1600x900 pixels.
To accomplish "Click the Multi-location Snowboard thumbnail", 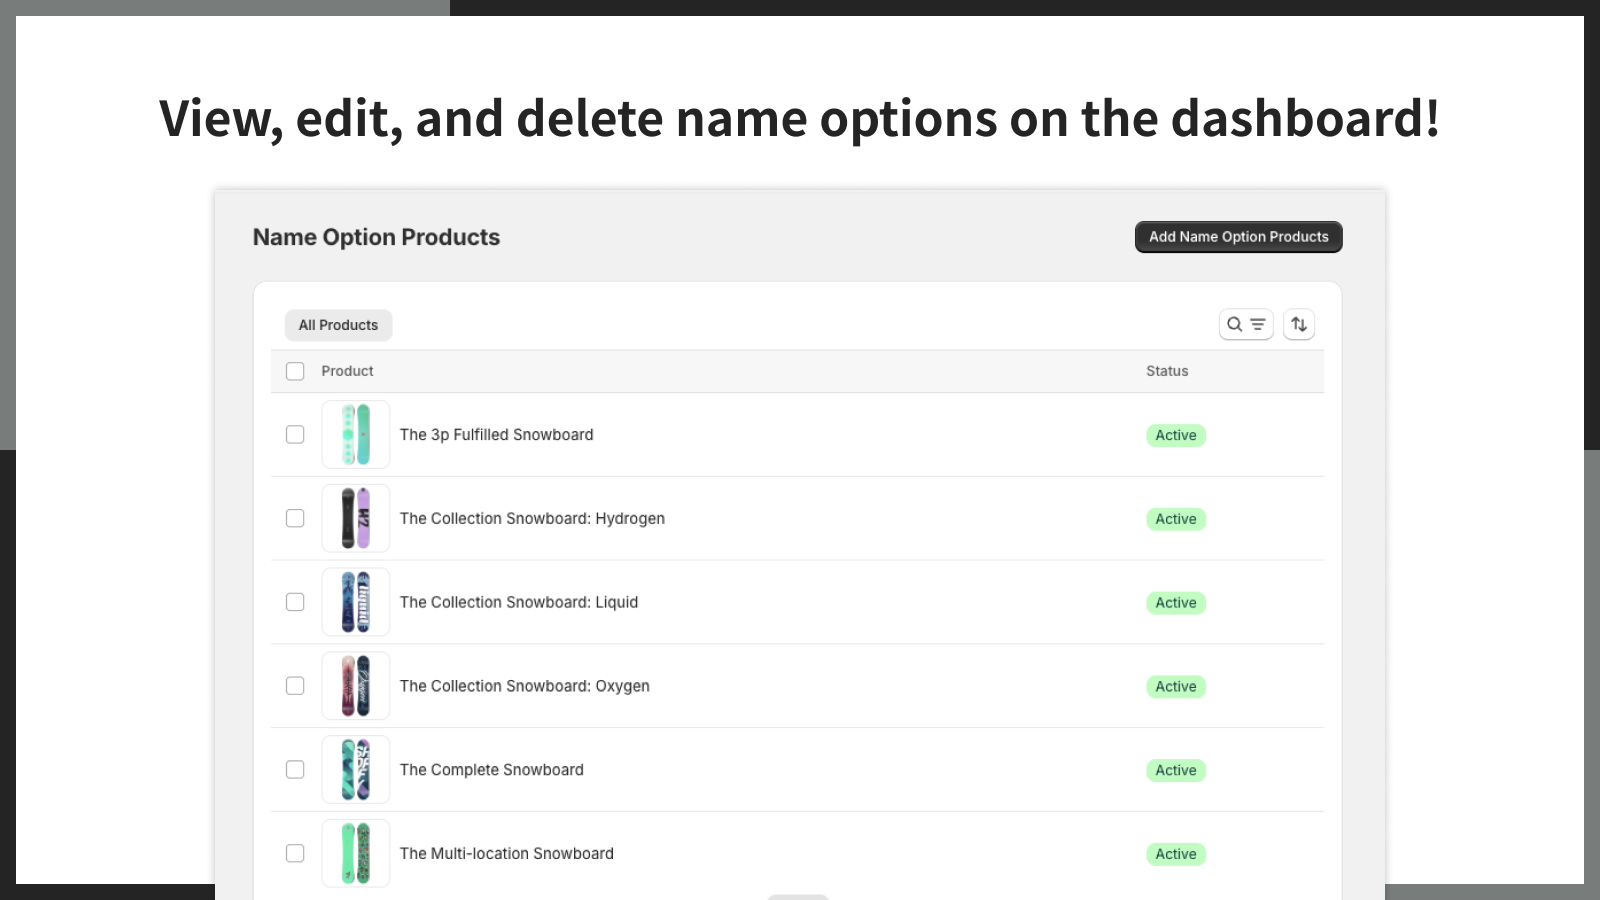I will (x=355, y=853).
